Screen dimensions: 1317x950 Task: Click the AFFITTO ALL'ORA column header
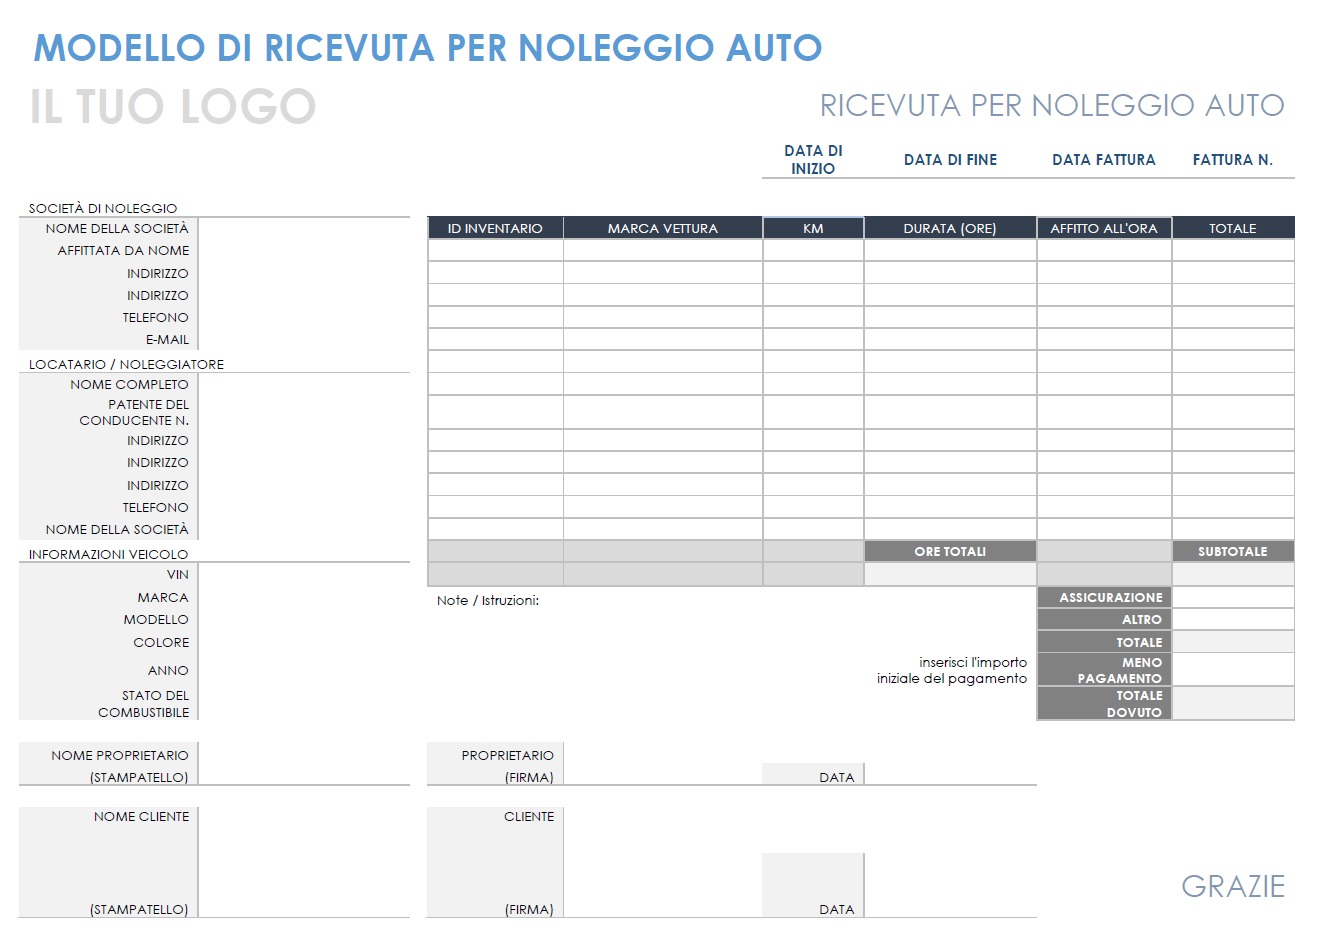[1104, 228]
